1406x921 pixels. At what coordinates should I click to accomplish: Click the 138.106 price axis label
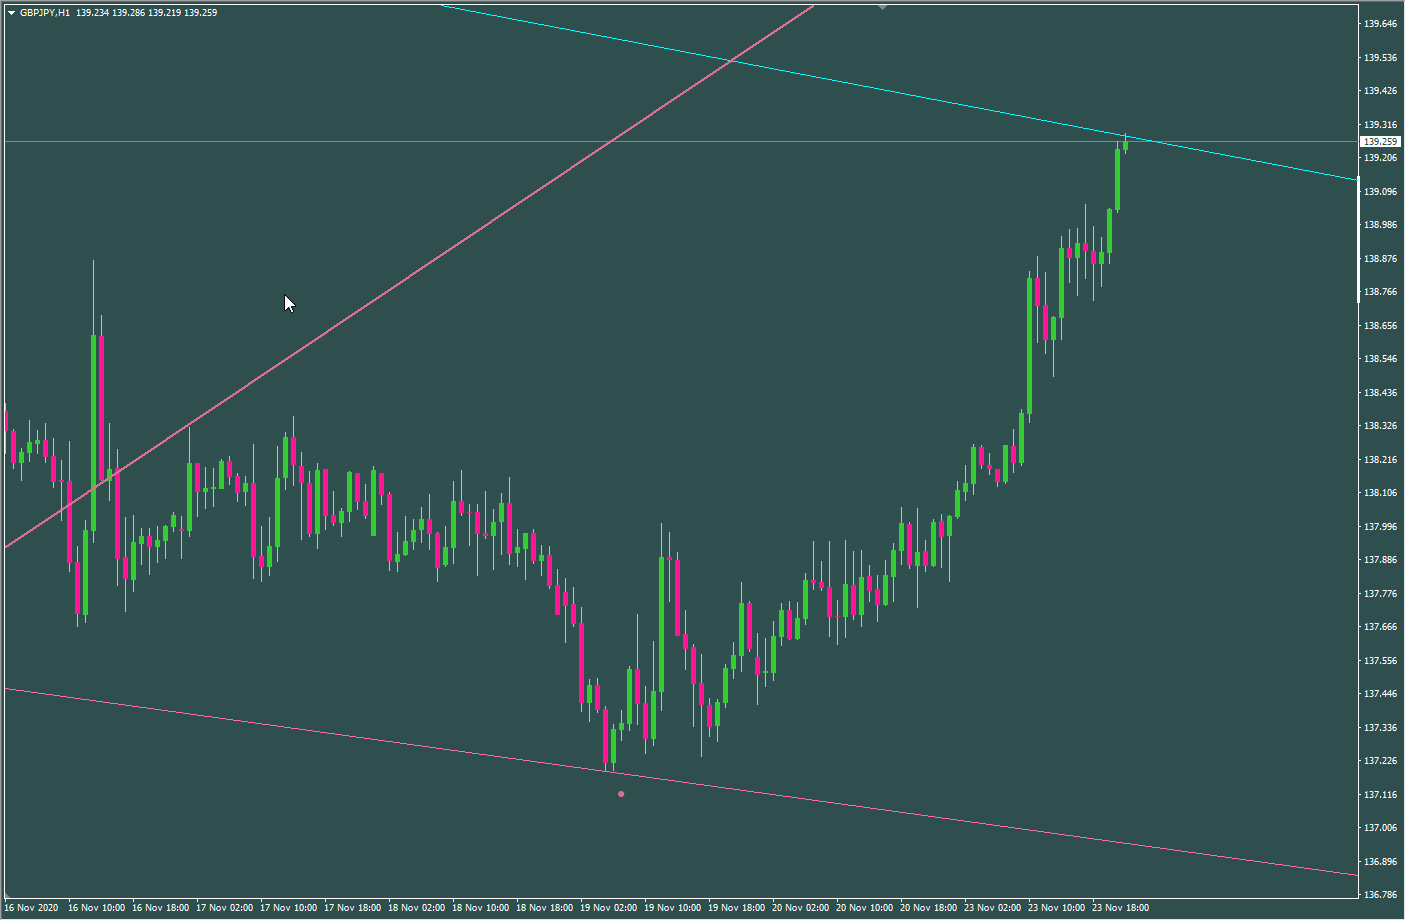click(x=1380, y=493)
